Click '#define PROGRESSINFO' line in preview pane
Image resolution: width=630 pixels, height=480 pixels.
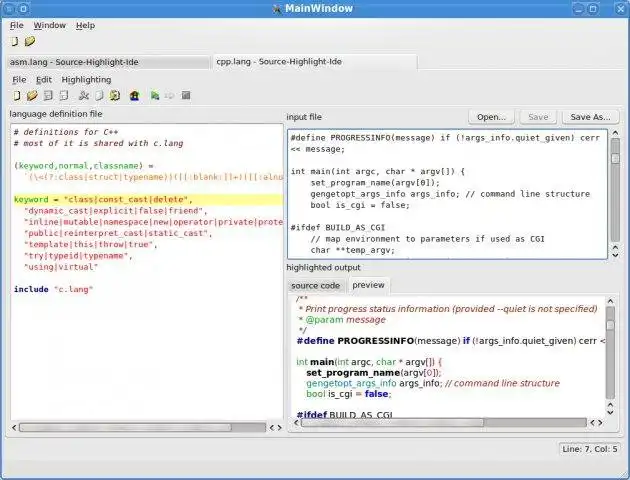click(x=450, y=341)
